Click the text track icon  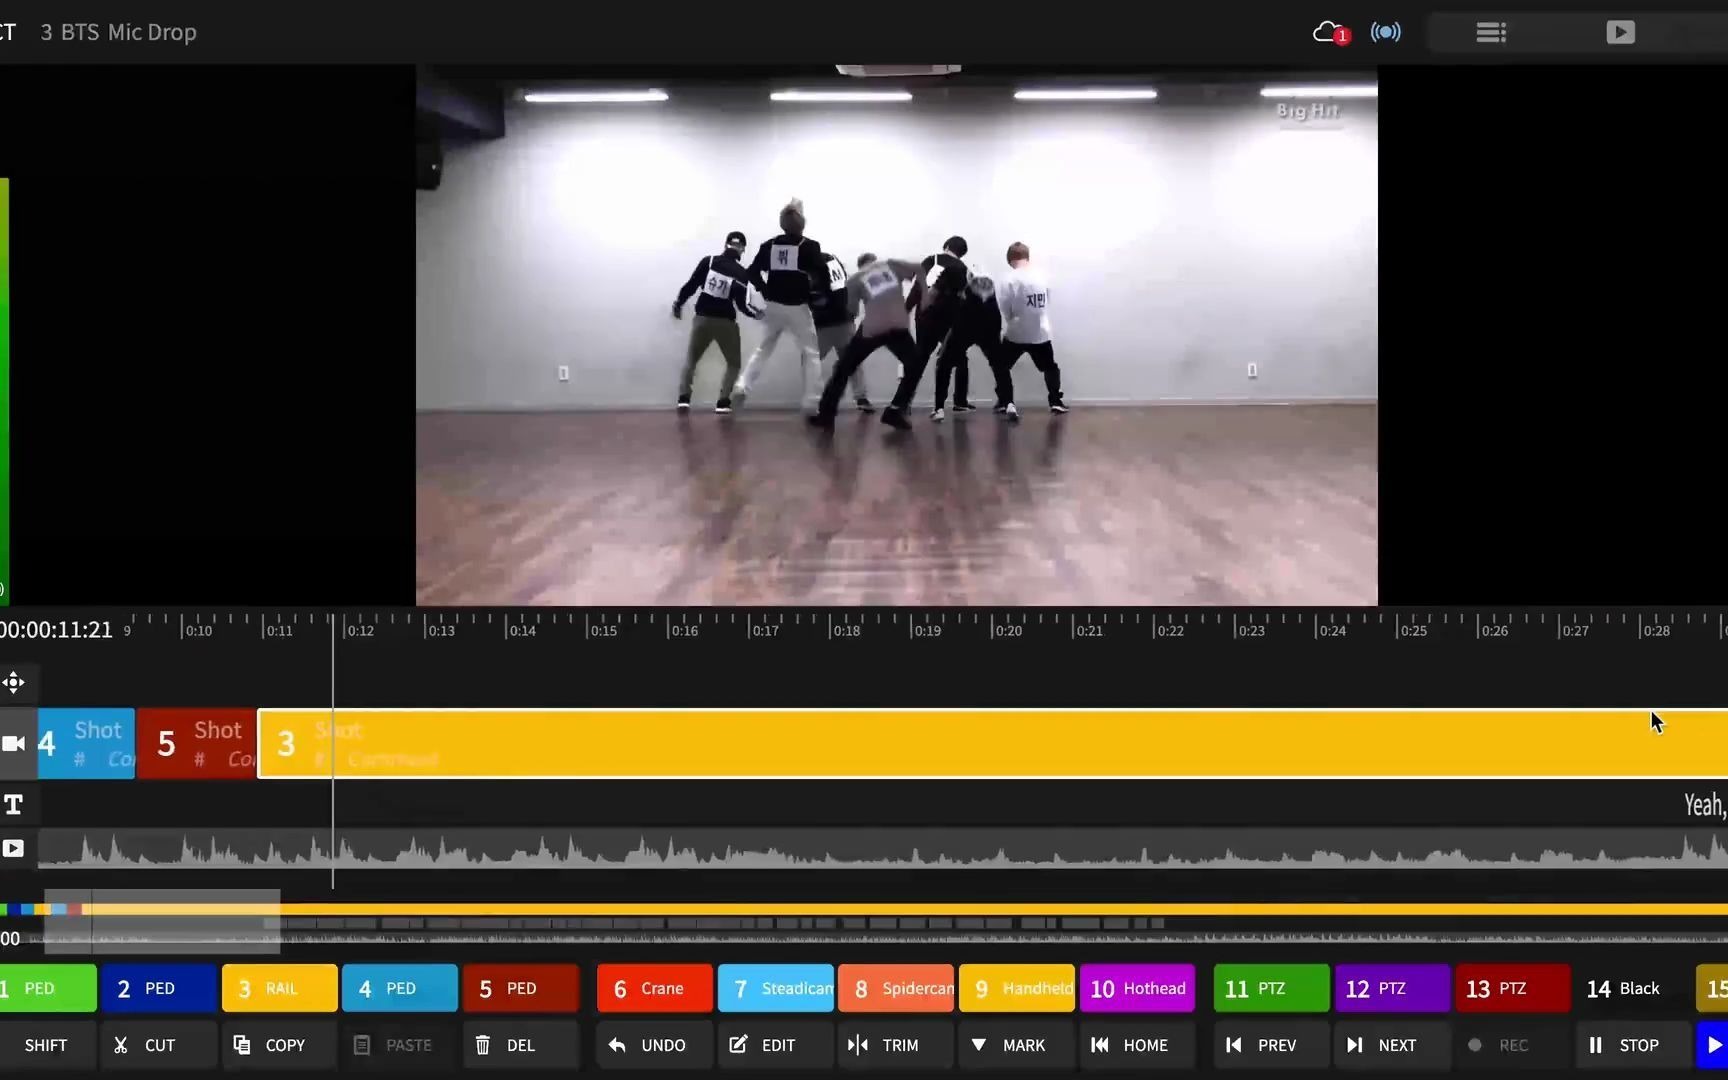pos(14,804)
